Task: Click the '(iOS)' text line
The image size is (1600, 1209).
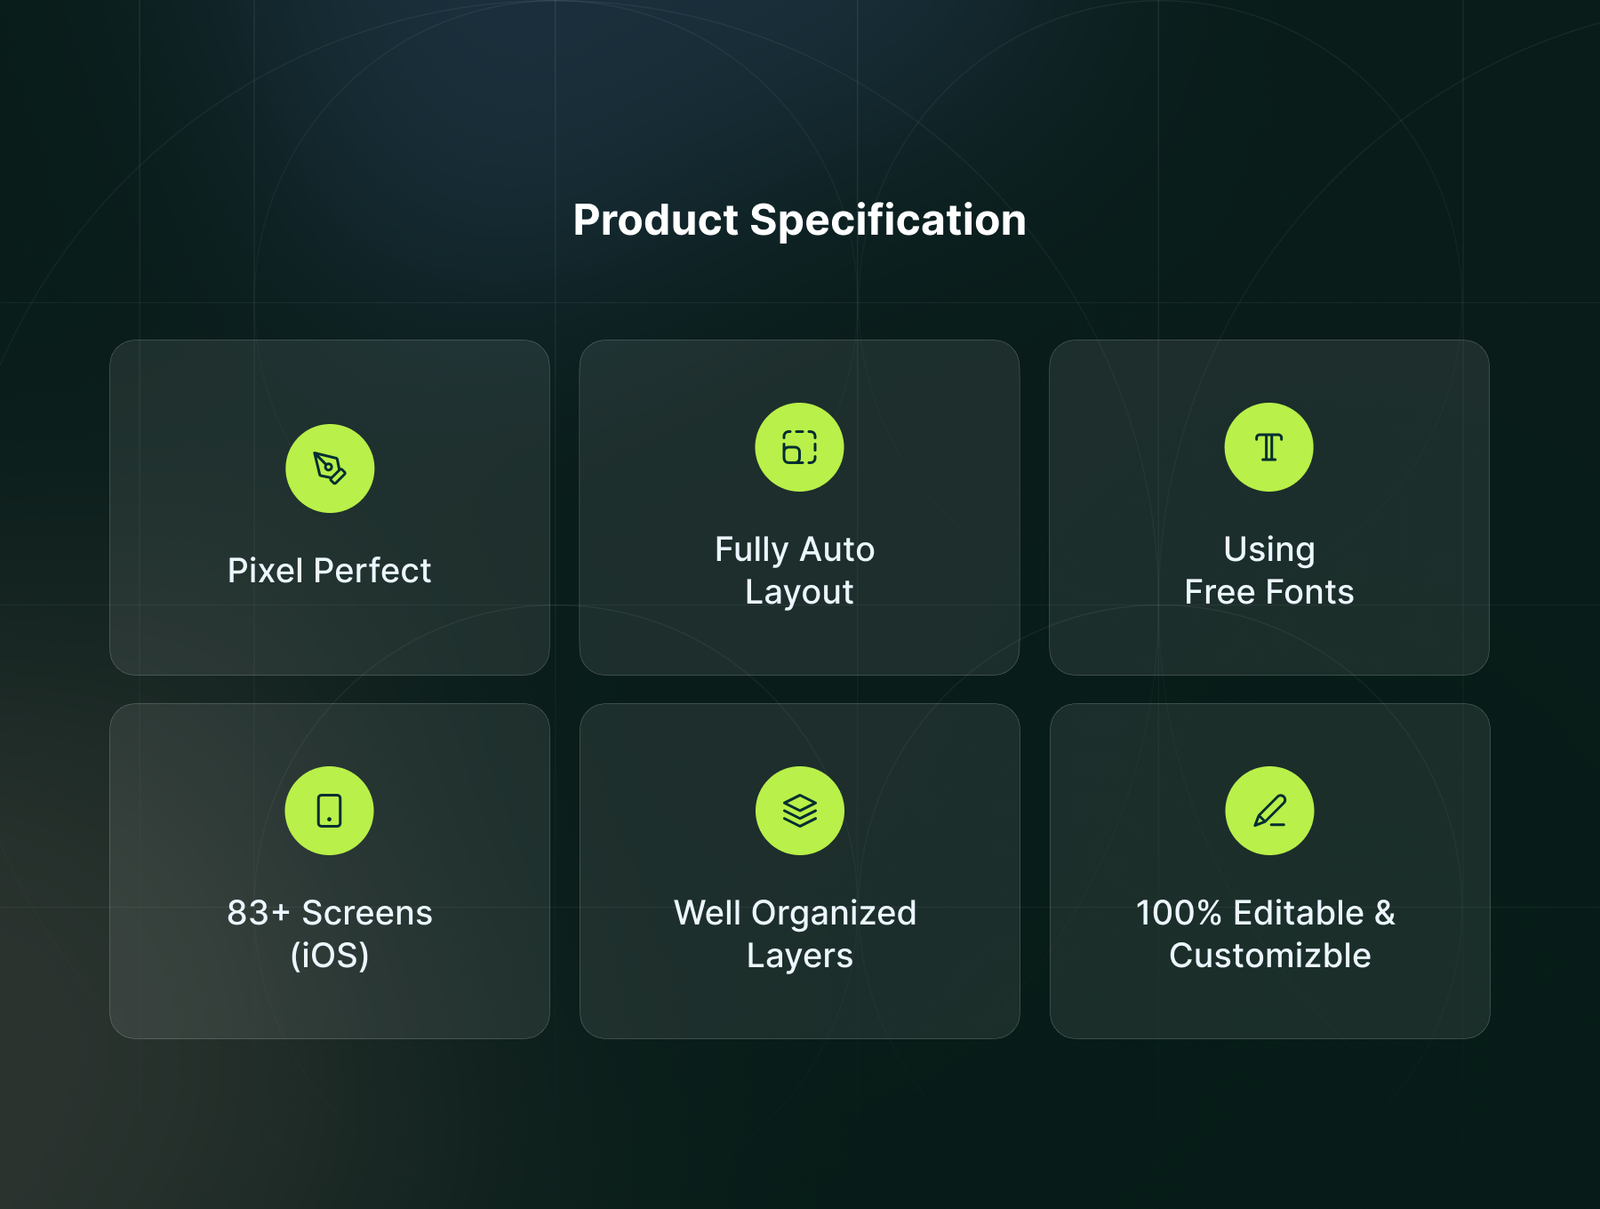Action: pos(329,955)
